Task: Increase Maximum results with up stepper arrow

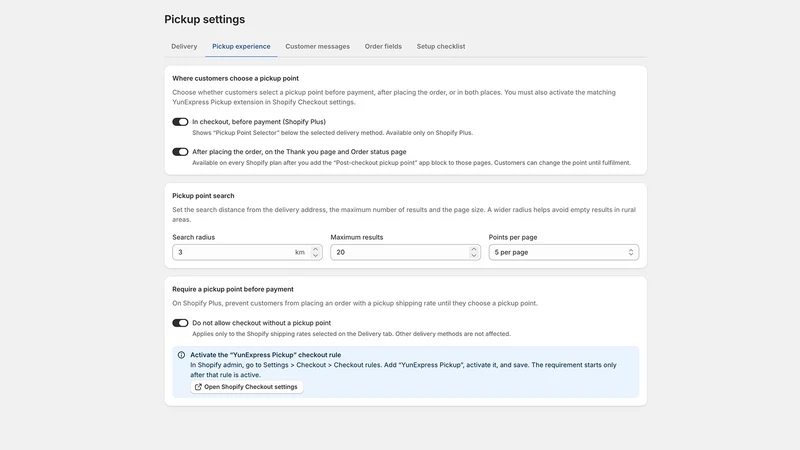Action: (473, 249)
